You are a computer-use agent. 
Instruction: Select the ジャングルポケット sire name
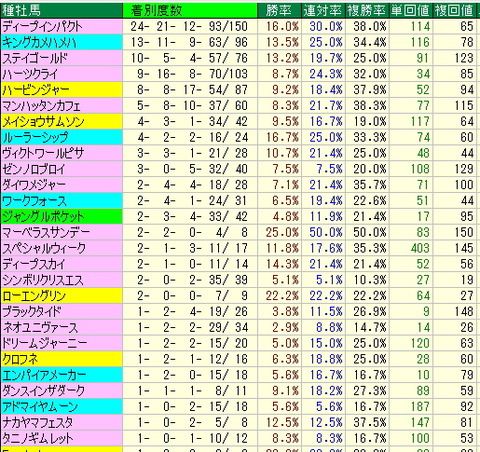tap(43, 216)
